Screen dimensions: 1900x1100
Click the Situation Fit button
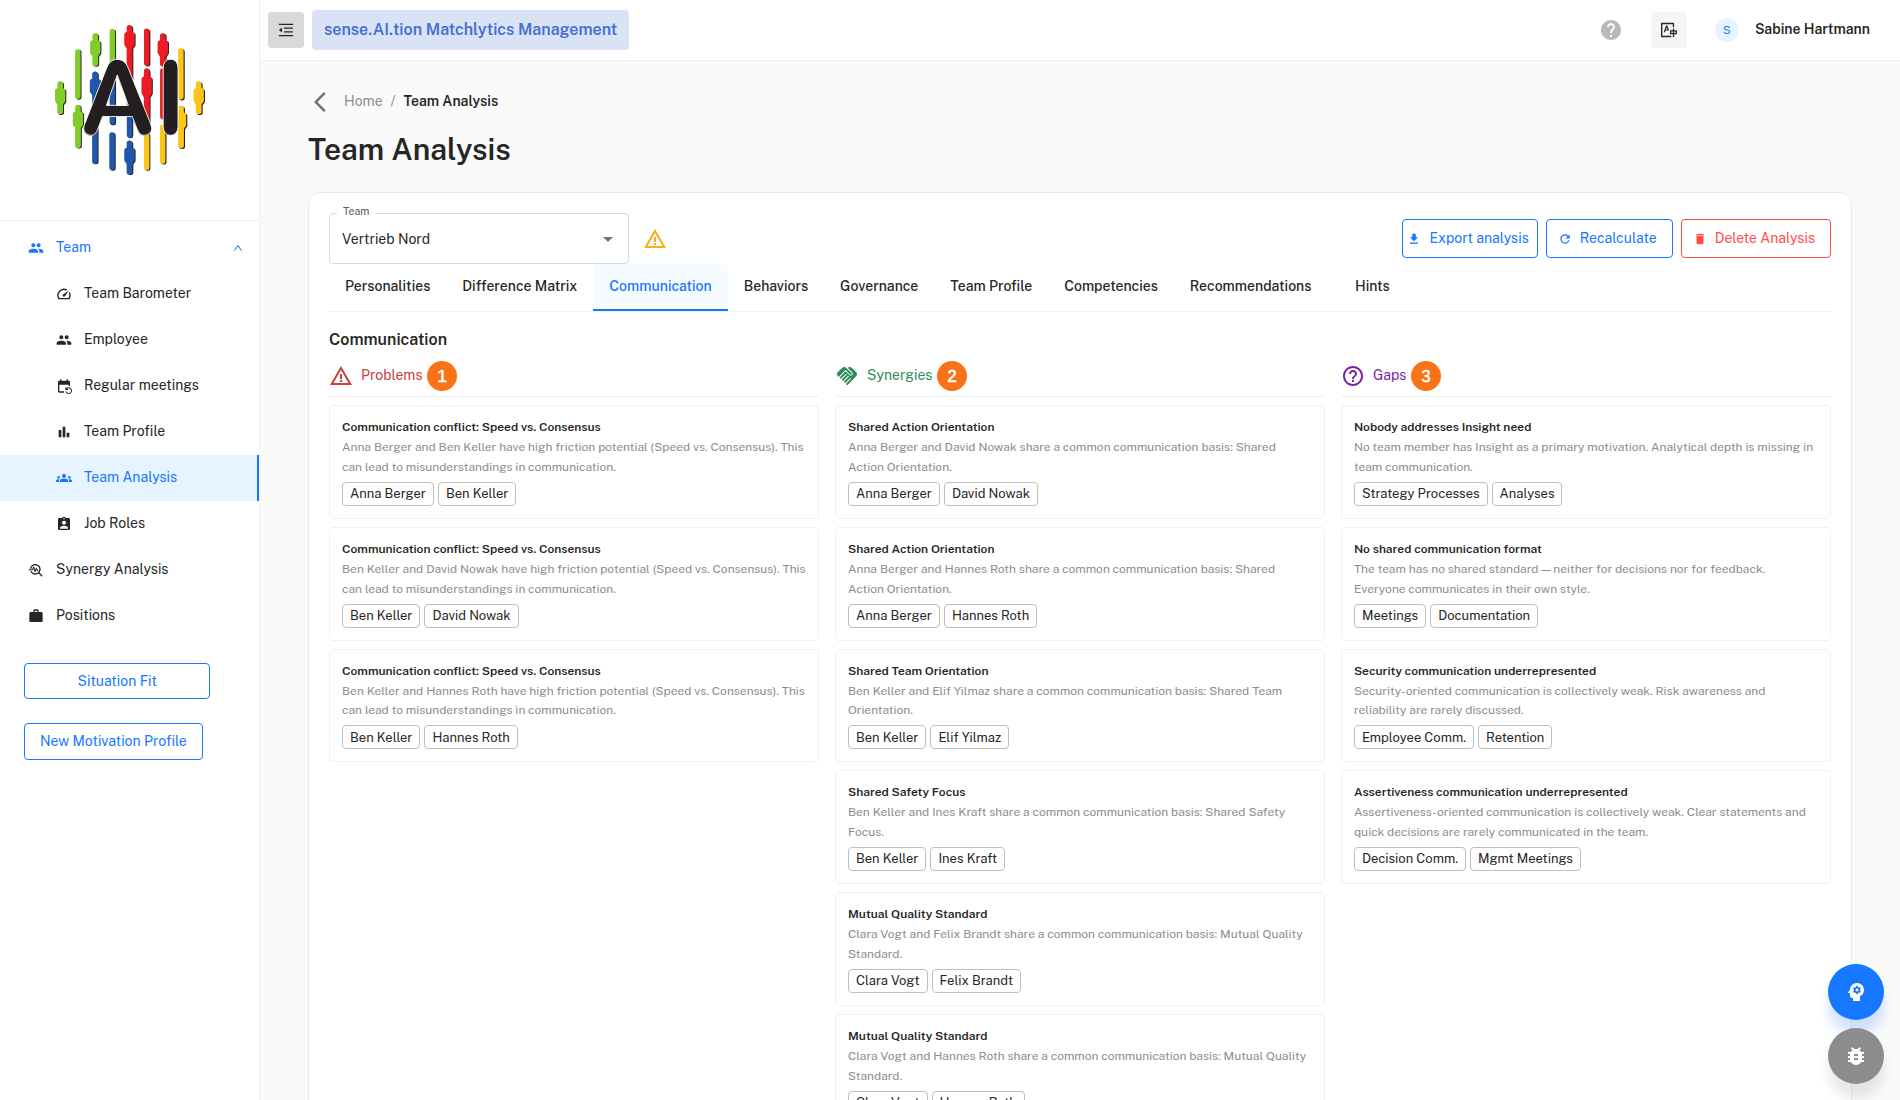click(x=117, y=681)
